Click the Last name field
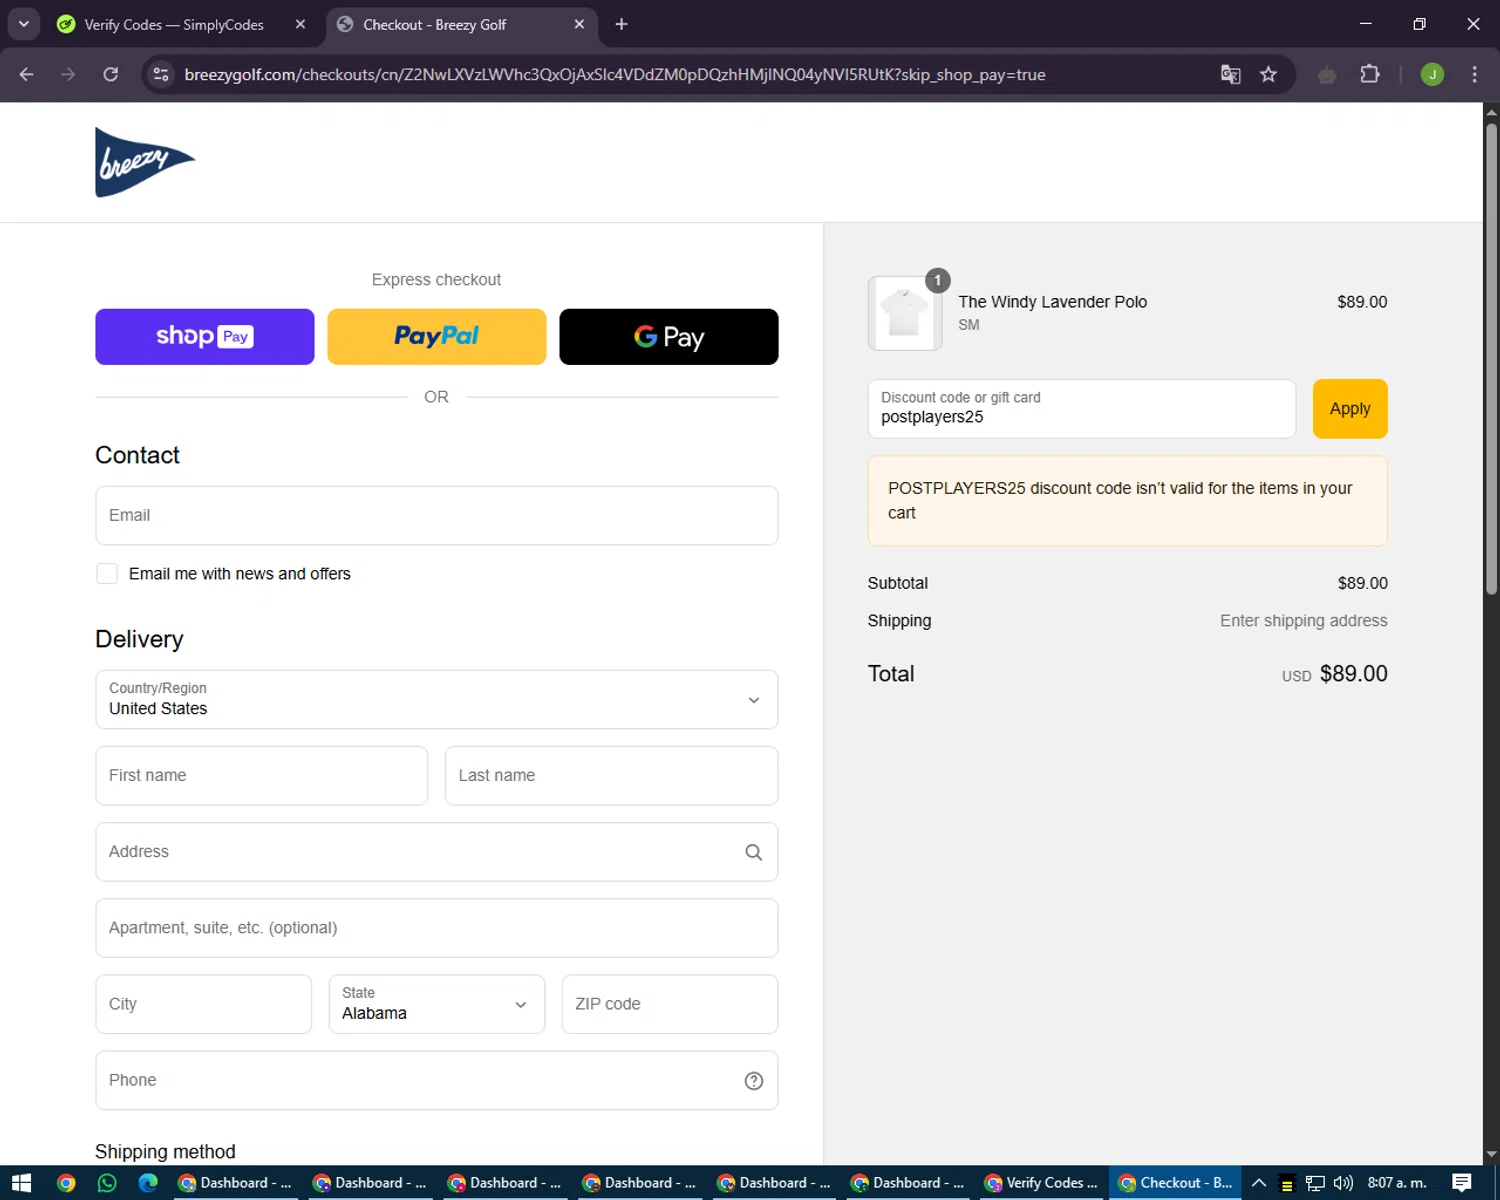 tap(611, 776)
